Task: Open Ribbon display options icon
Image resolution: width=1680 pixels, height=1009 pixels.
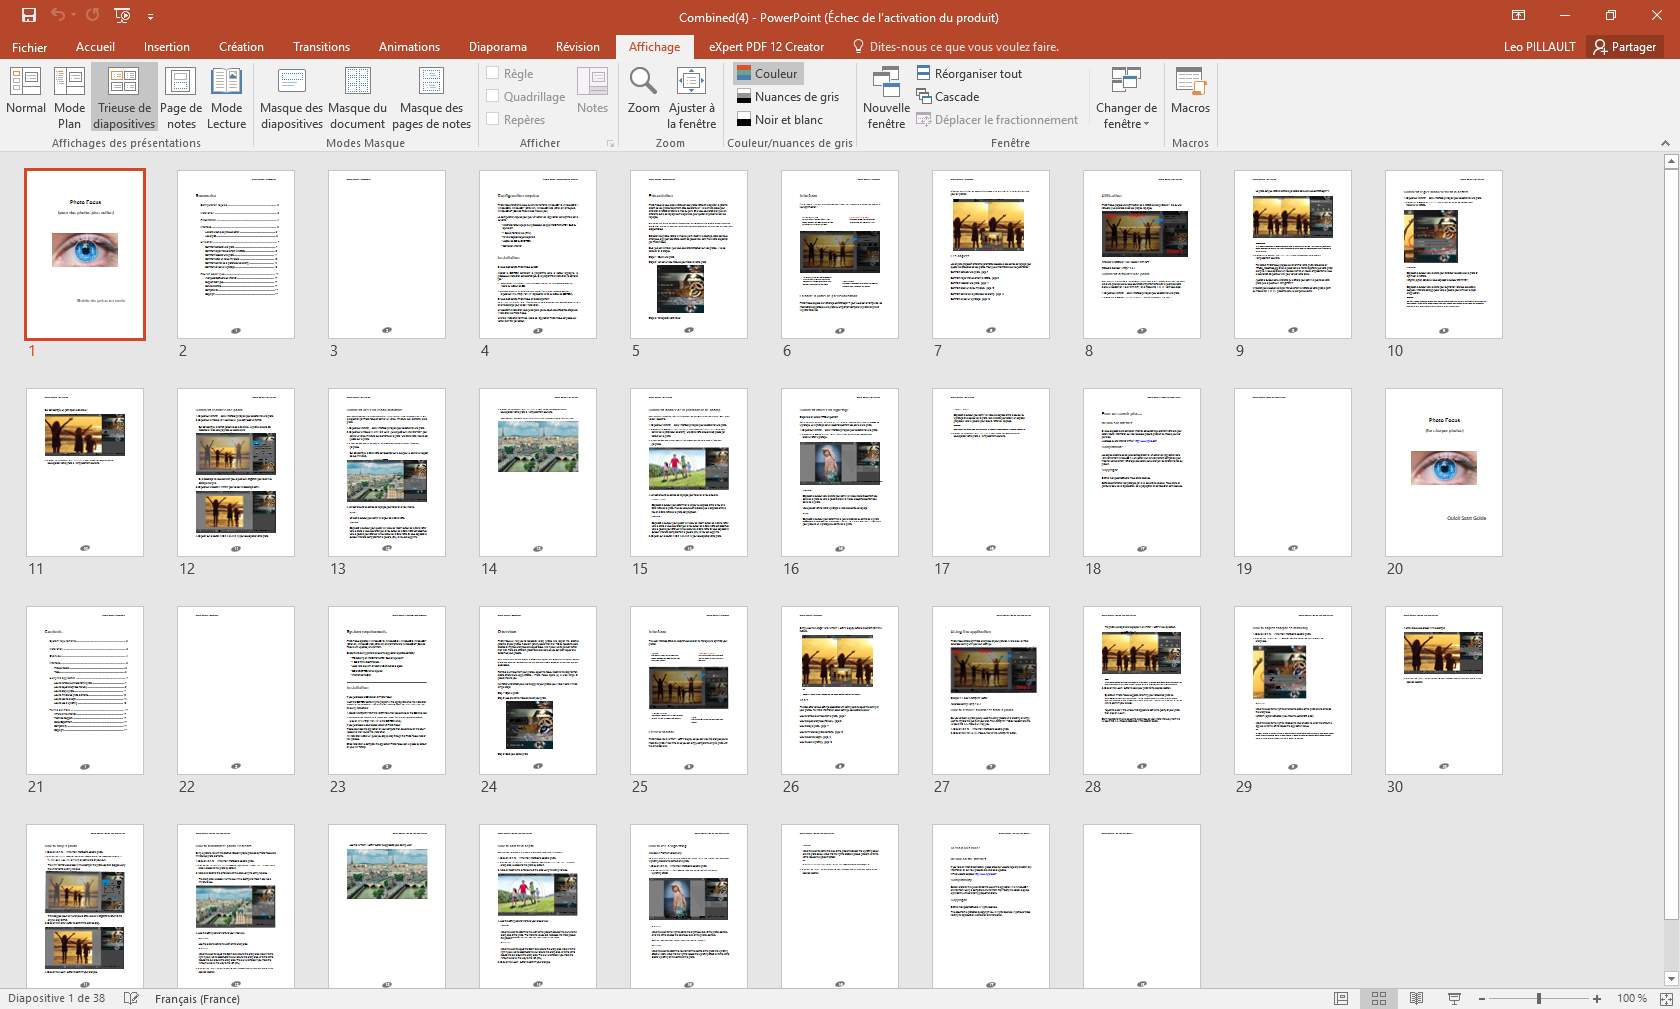Action: pos(1518,15)
